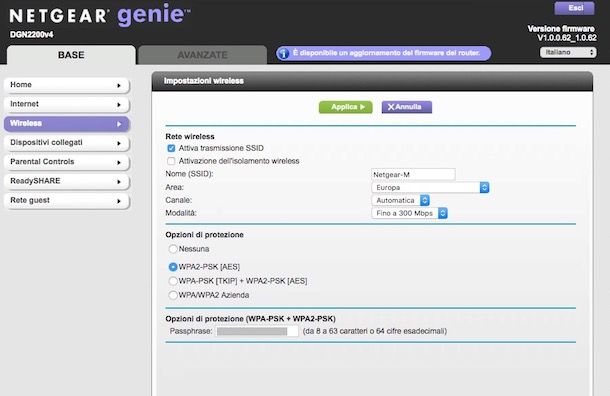Click the NETGEAR genie logo
Screen dimensions: 610x396
coord(100,15)
